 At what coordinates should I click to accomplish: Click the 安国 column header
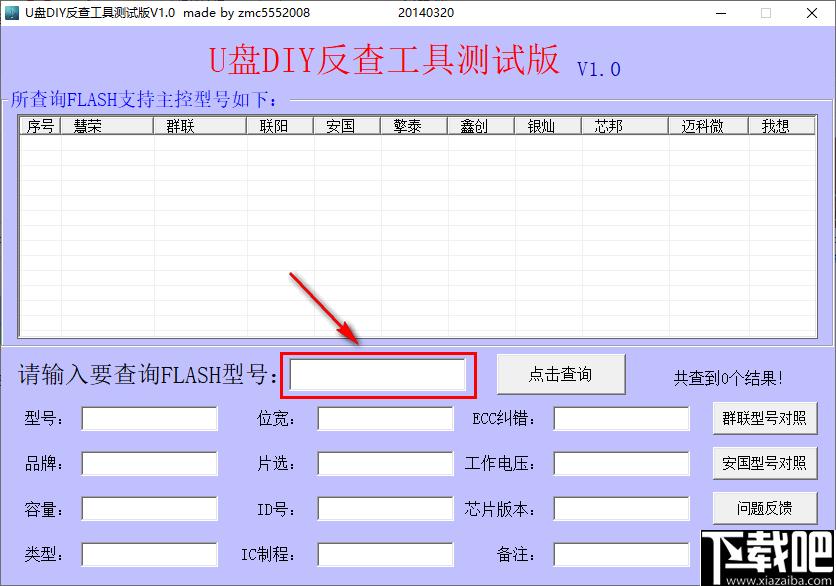347,126
